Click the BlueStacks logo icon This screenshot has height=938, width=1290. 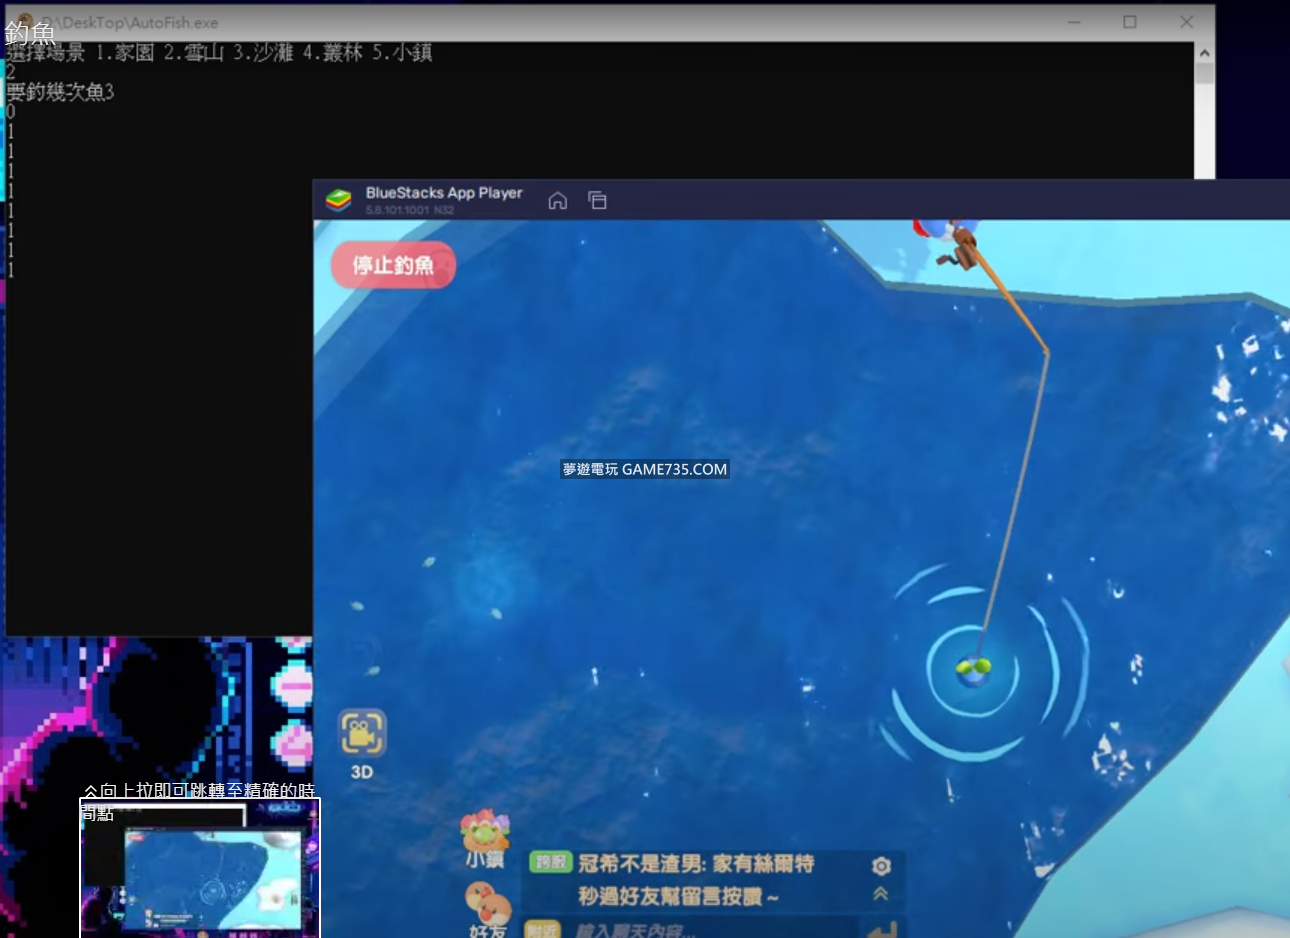click(339, 200)
